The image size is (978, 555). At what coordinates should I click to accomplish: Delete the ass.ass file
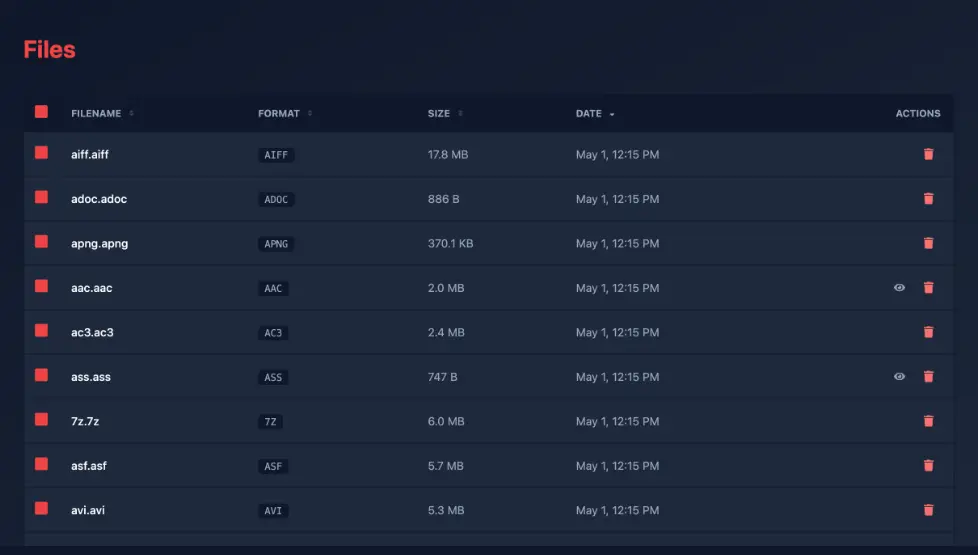(928, 377)
